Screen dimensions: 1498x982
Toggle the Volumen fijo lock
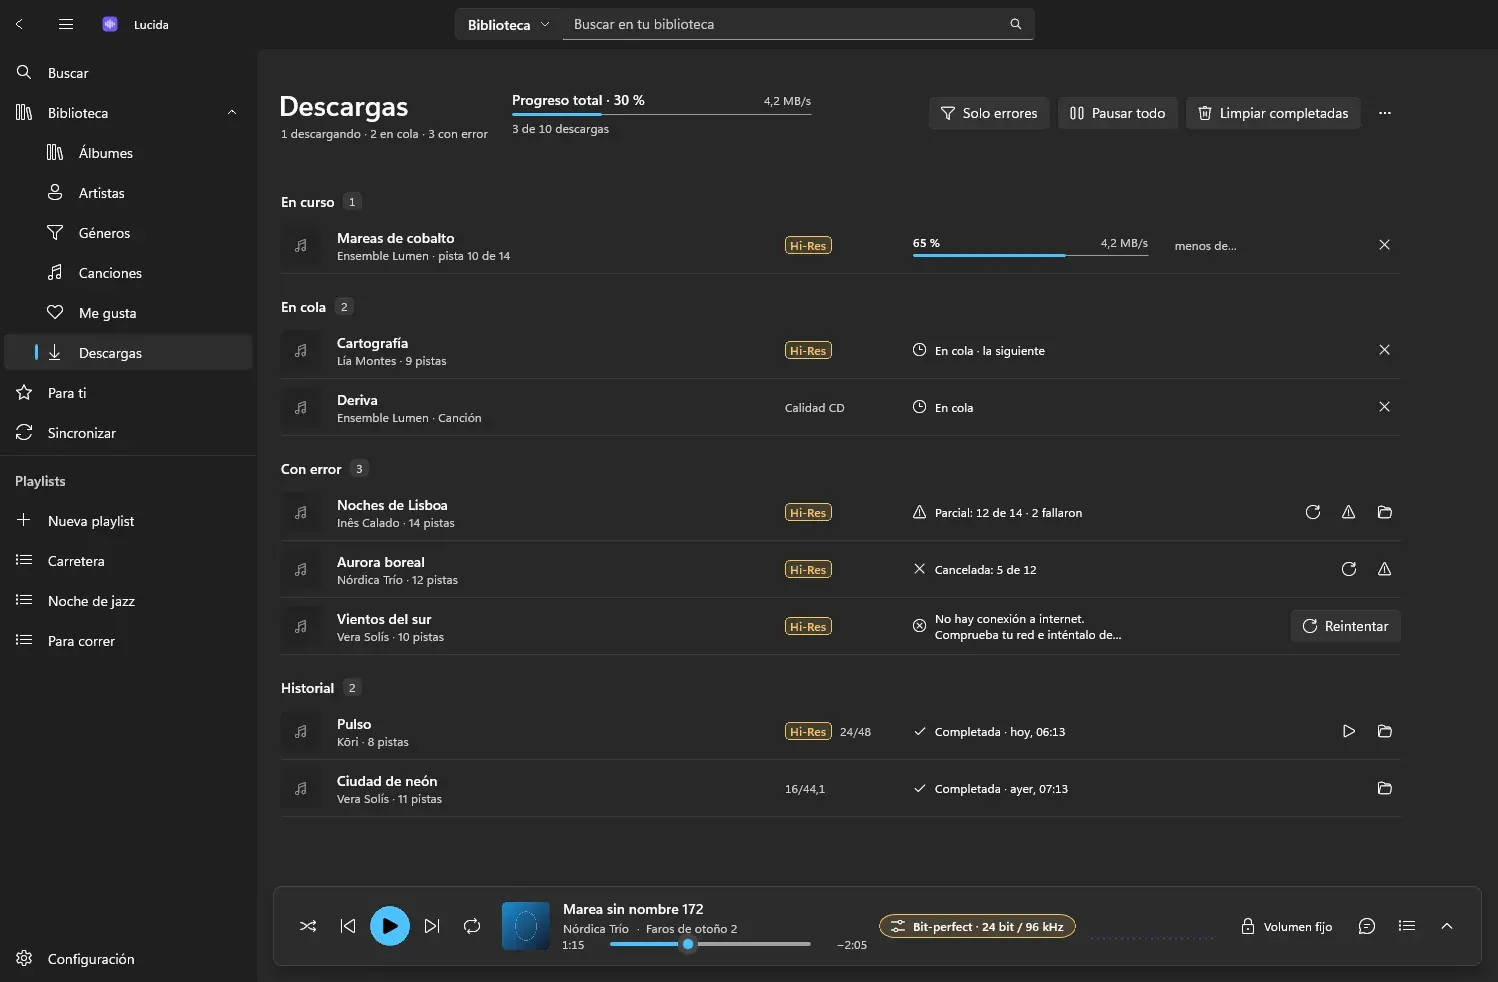coord(1286,926)
